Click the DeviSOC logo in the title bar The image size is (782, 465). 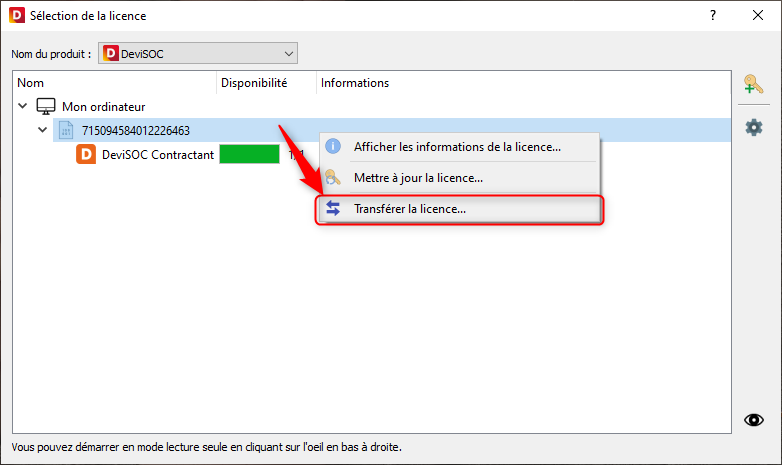pyautogui.click(x=16, y=15)
